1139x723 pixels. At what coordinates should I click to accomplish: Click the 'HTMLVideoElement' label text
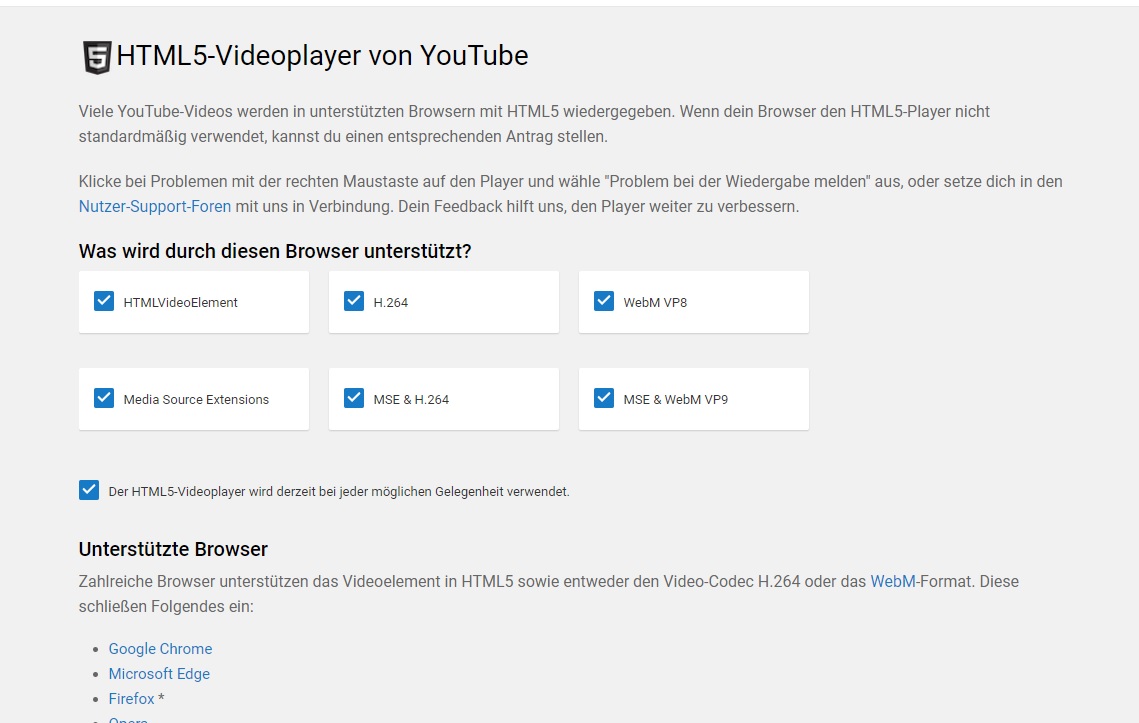pos(180,302)
